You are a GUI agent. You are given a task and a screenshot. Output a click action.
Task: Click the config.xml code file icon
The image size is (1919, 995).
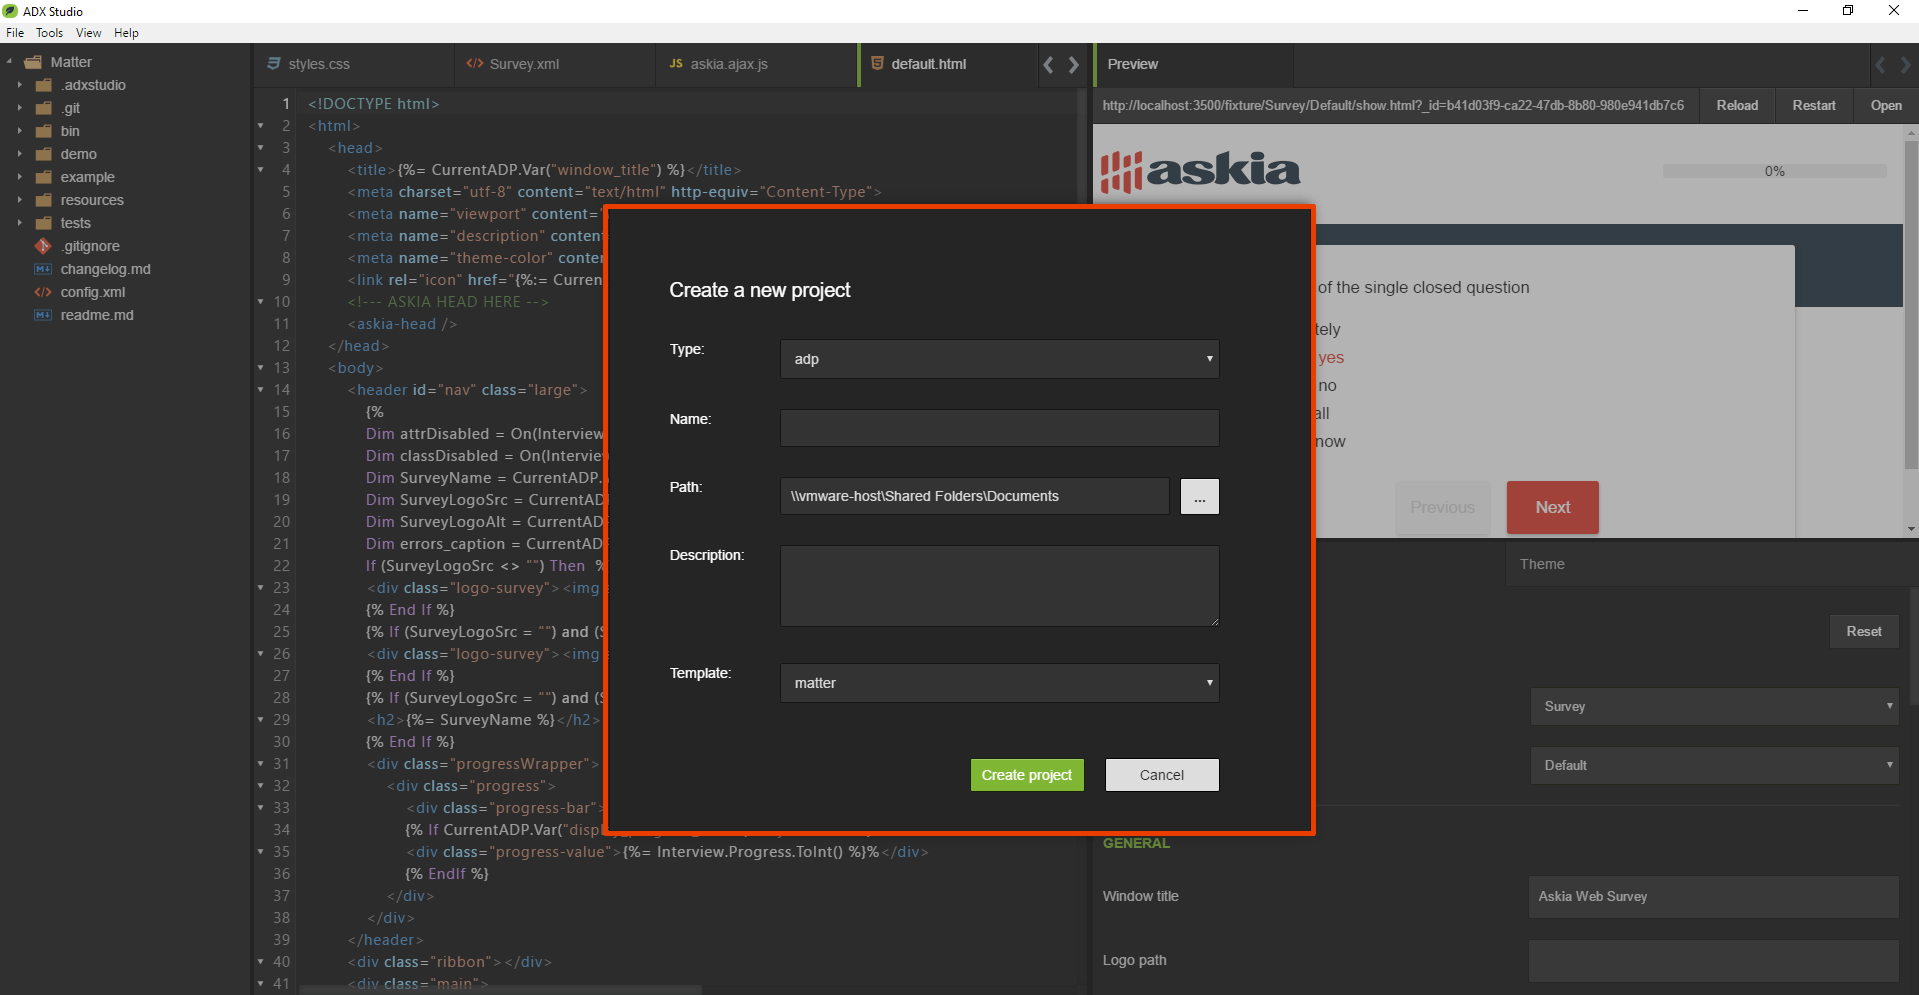(43, 292)
